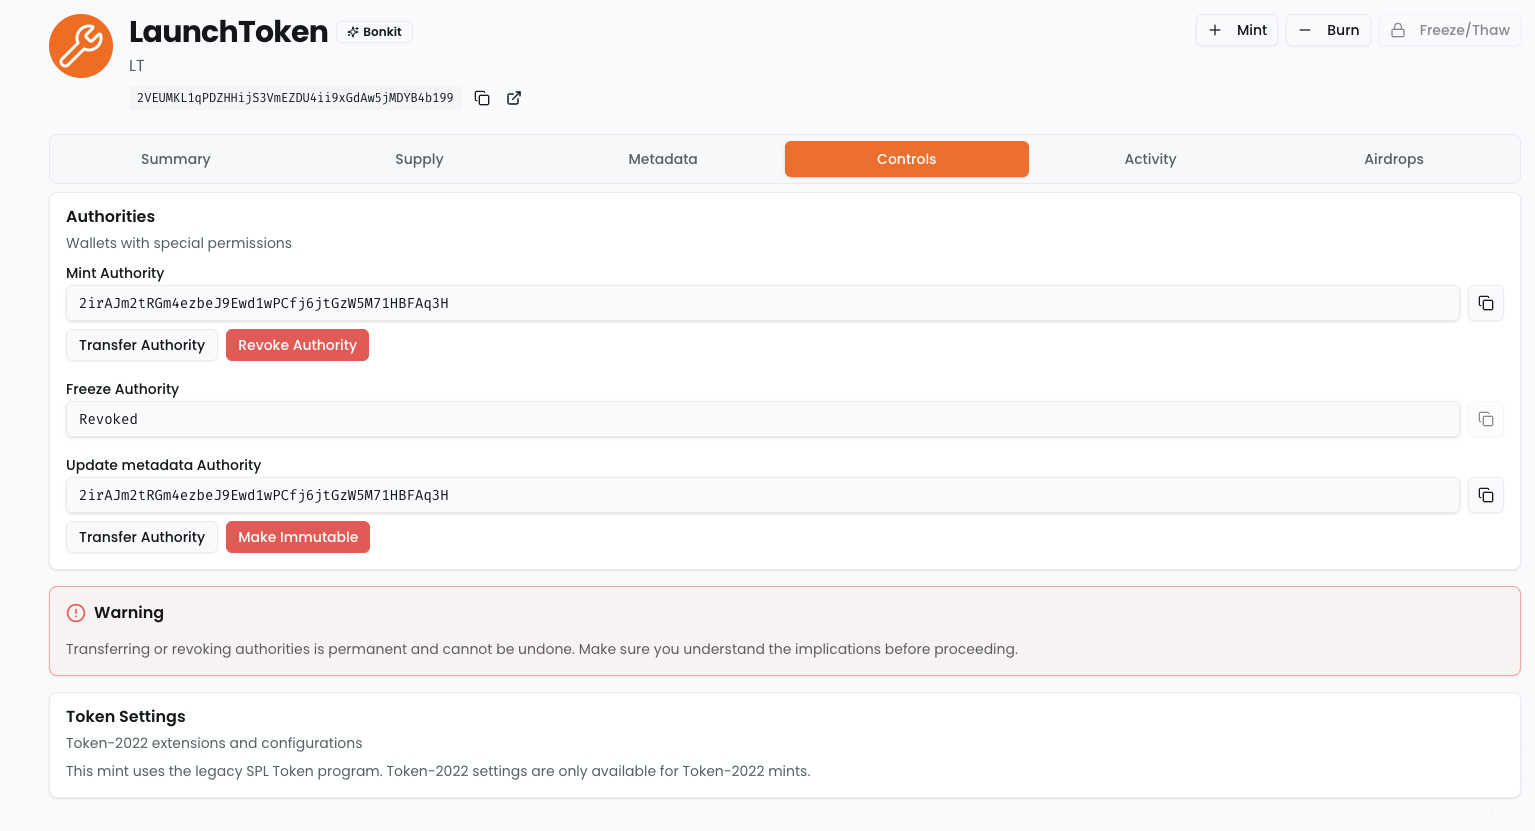Click the LaunchToken orange wrench logo
1535x831 pixels.
coord(81,46)
